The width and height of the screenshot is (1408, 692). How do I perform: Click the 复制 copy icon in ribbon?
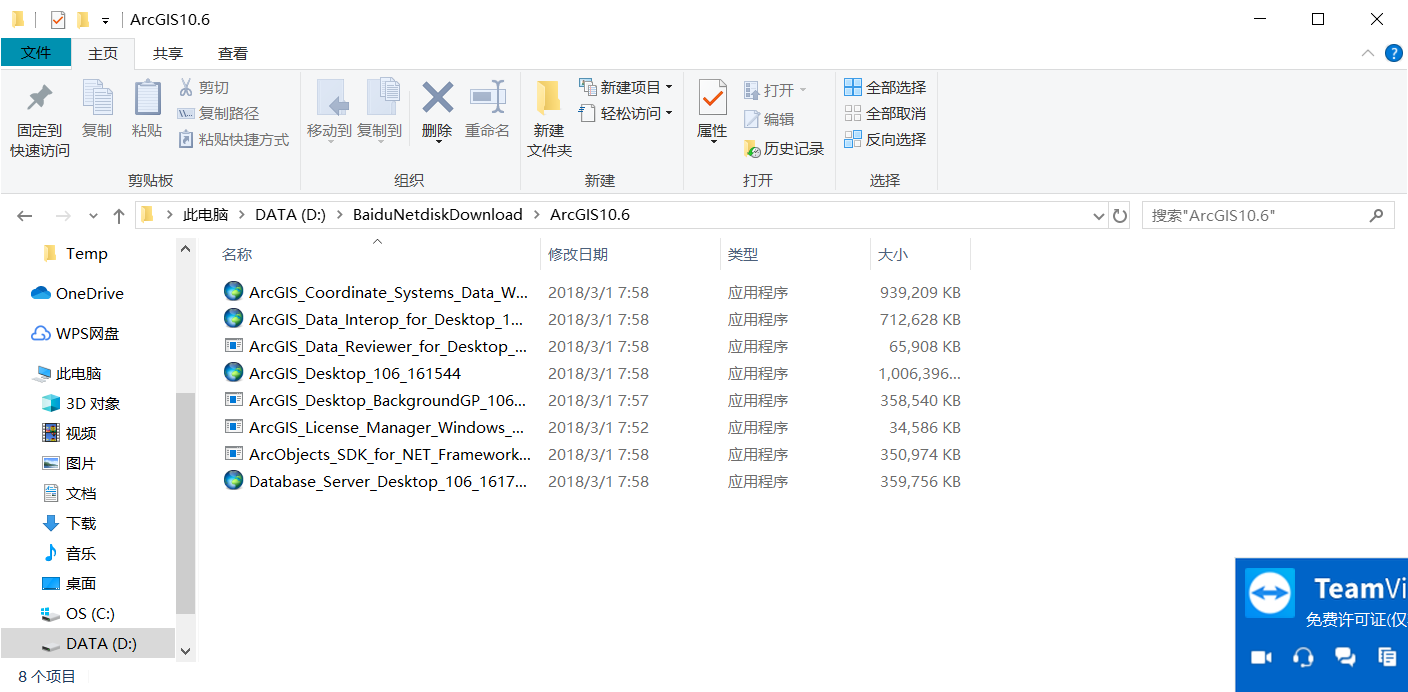[97, 98]
